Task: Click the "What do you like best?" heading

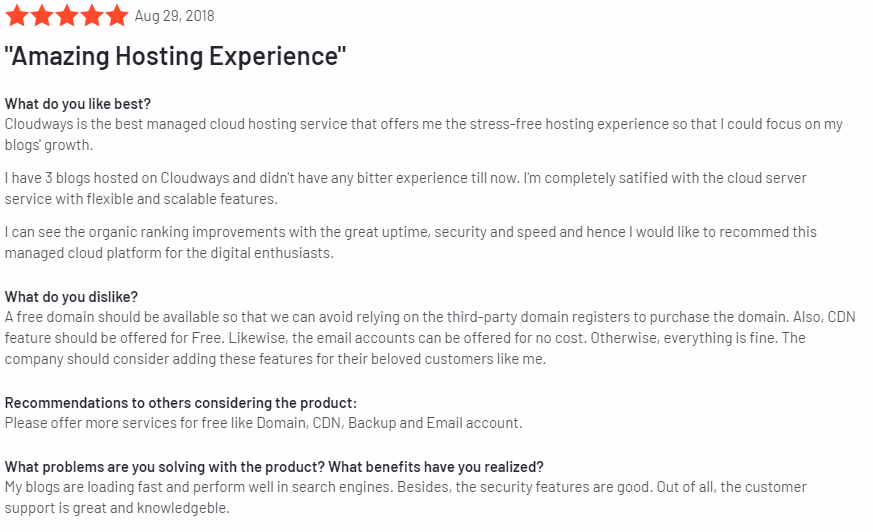Action: [x=78, y=104]
